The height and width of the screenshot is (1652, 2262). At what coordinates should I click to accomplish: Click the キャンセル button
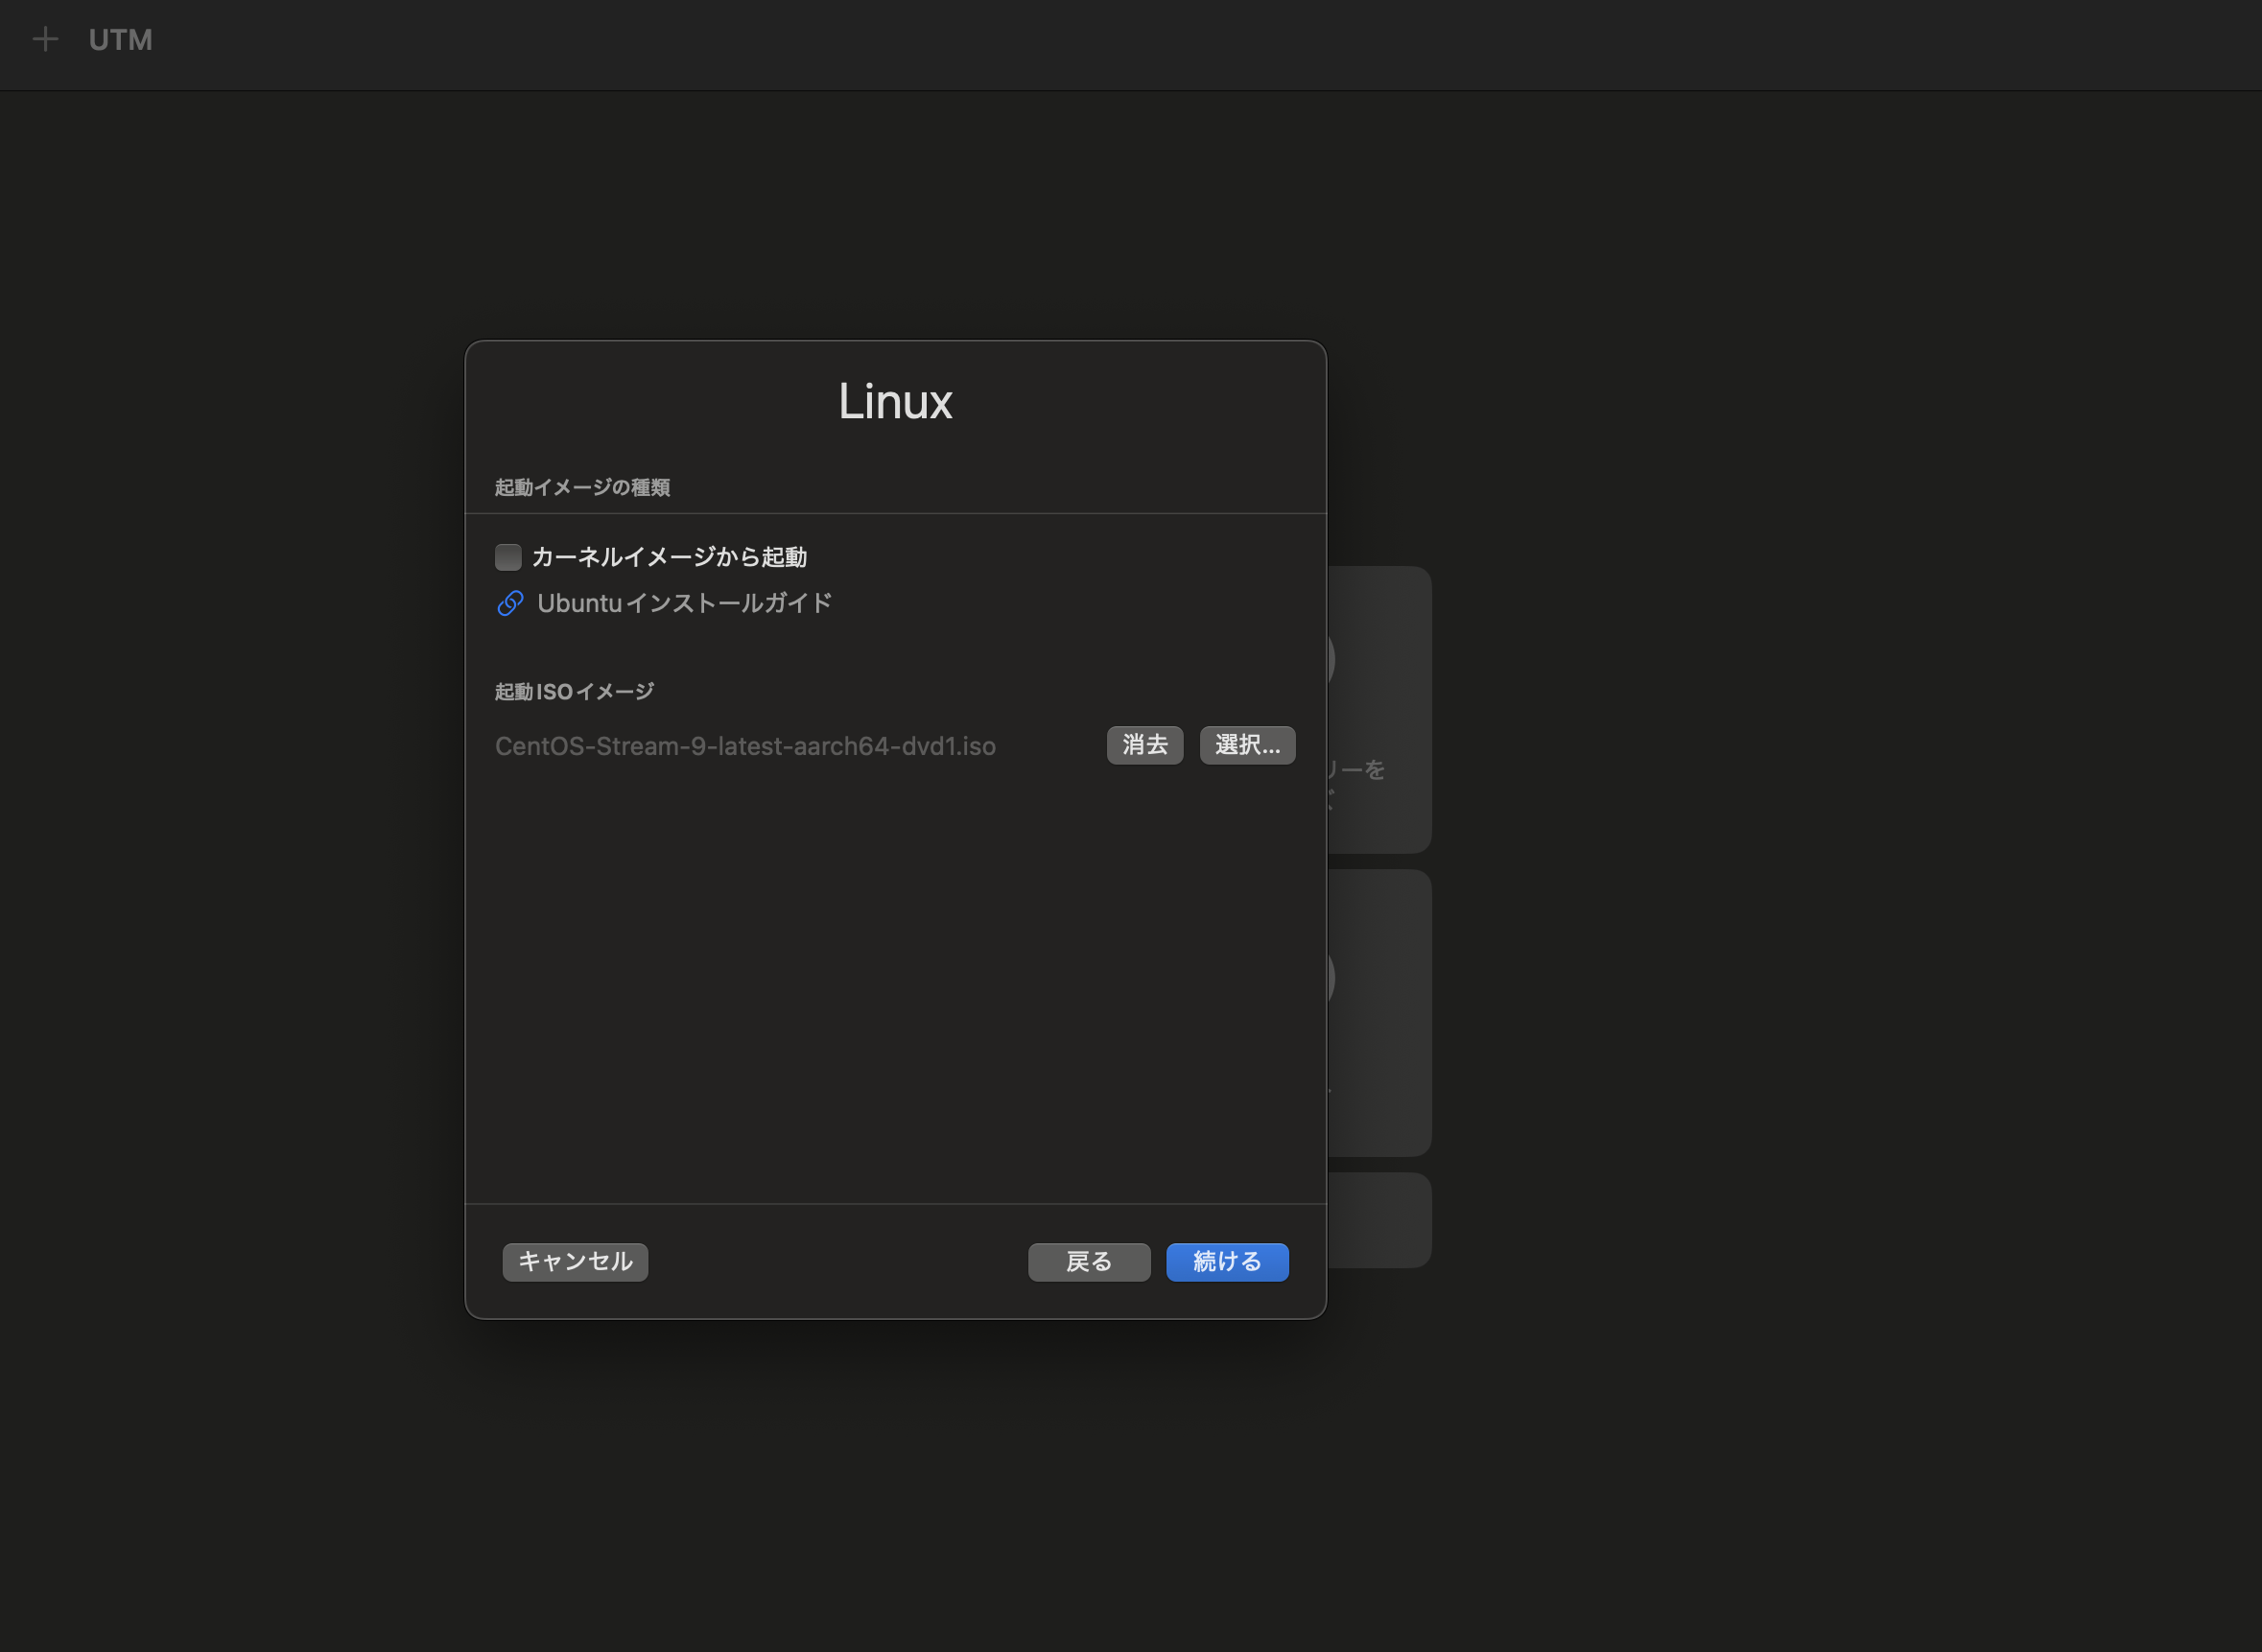pos(575,1262)
